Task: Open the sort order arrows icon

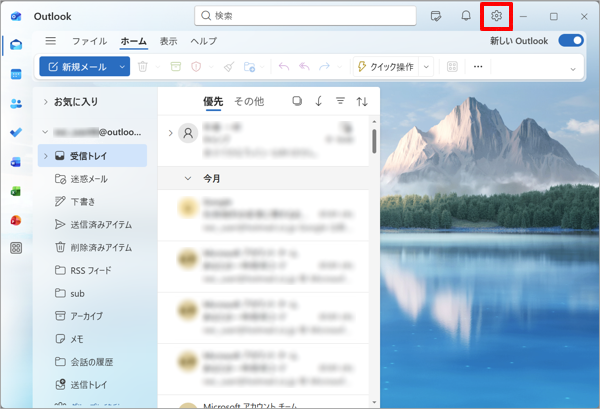Action: click(x=362, y=101)
